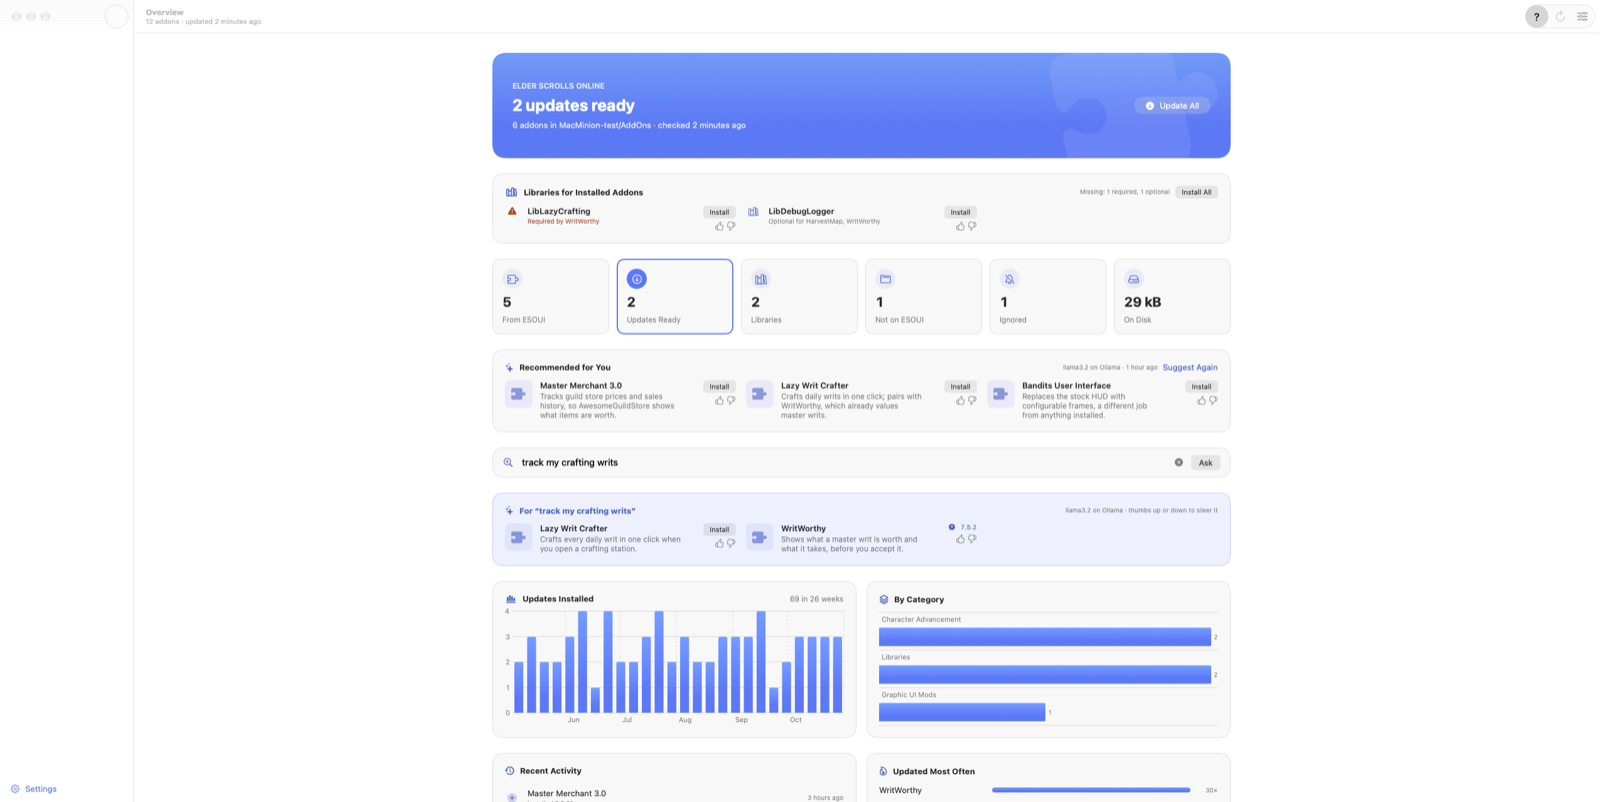Install the LibLazyCrafting library
Image resolution: width=1600 pixels, height=802 pixels.
(x=719, y=212)
